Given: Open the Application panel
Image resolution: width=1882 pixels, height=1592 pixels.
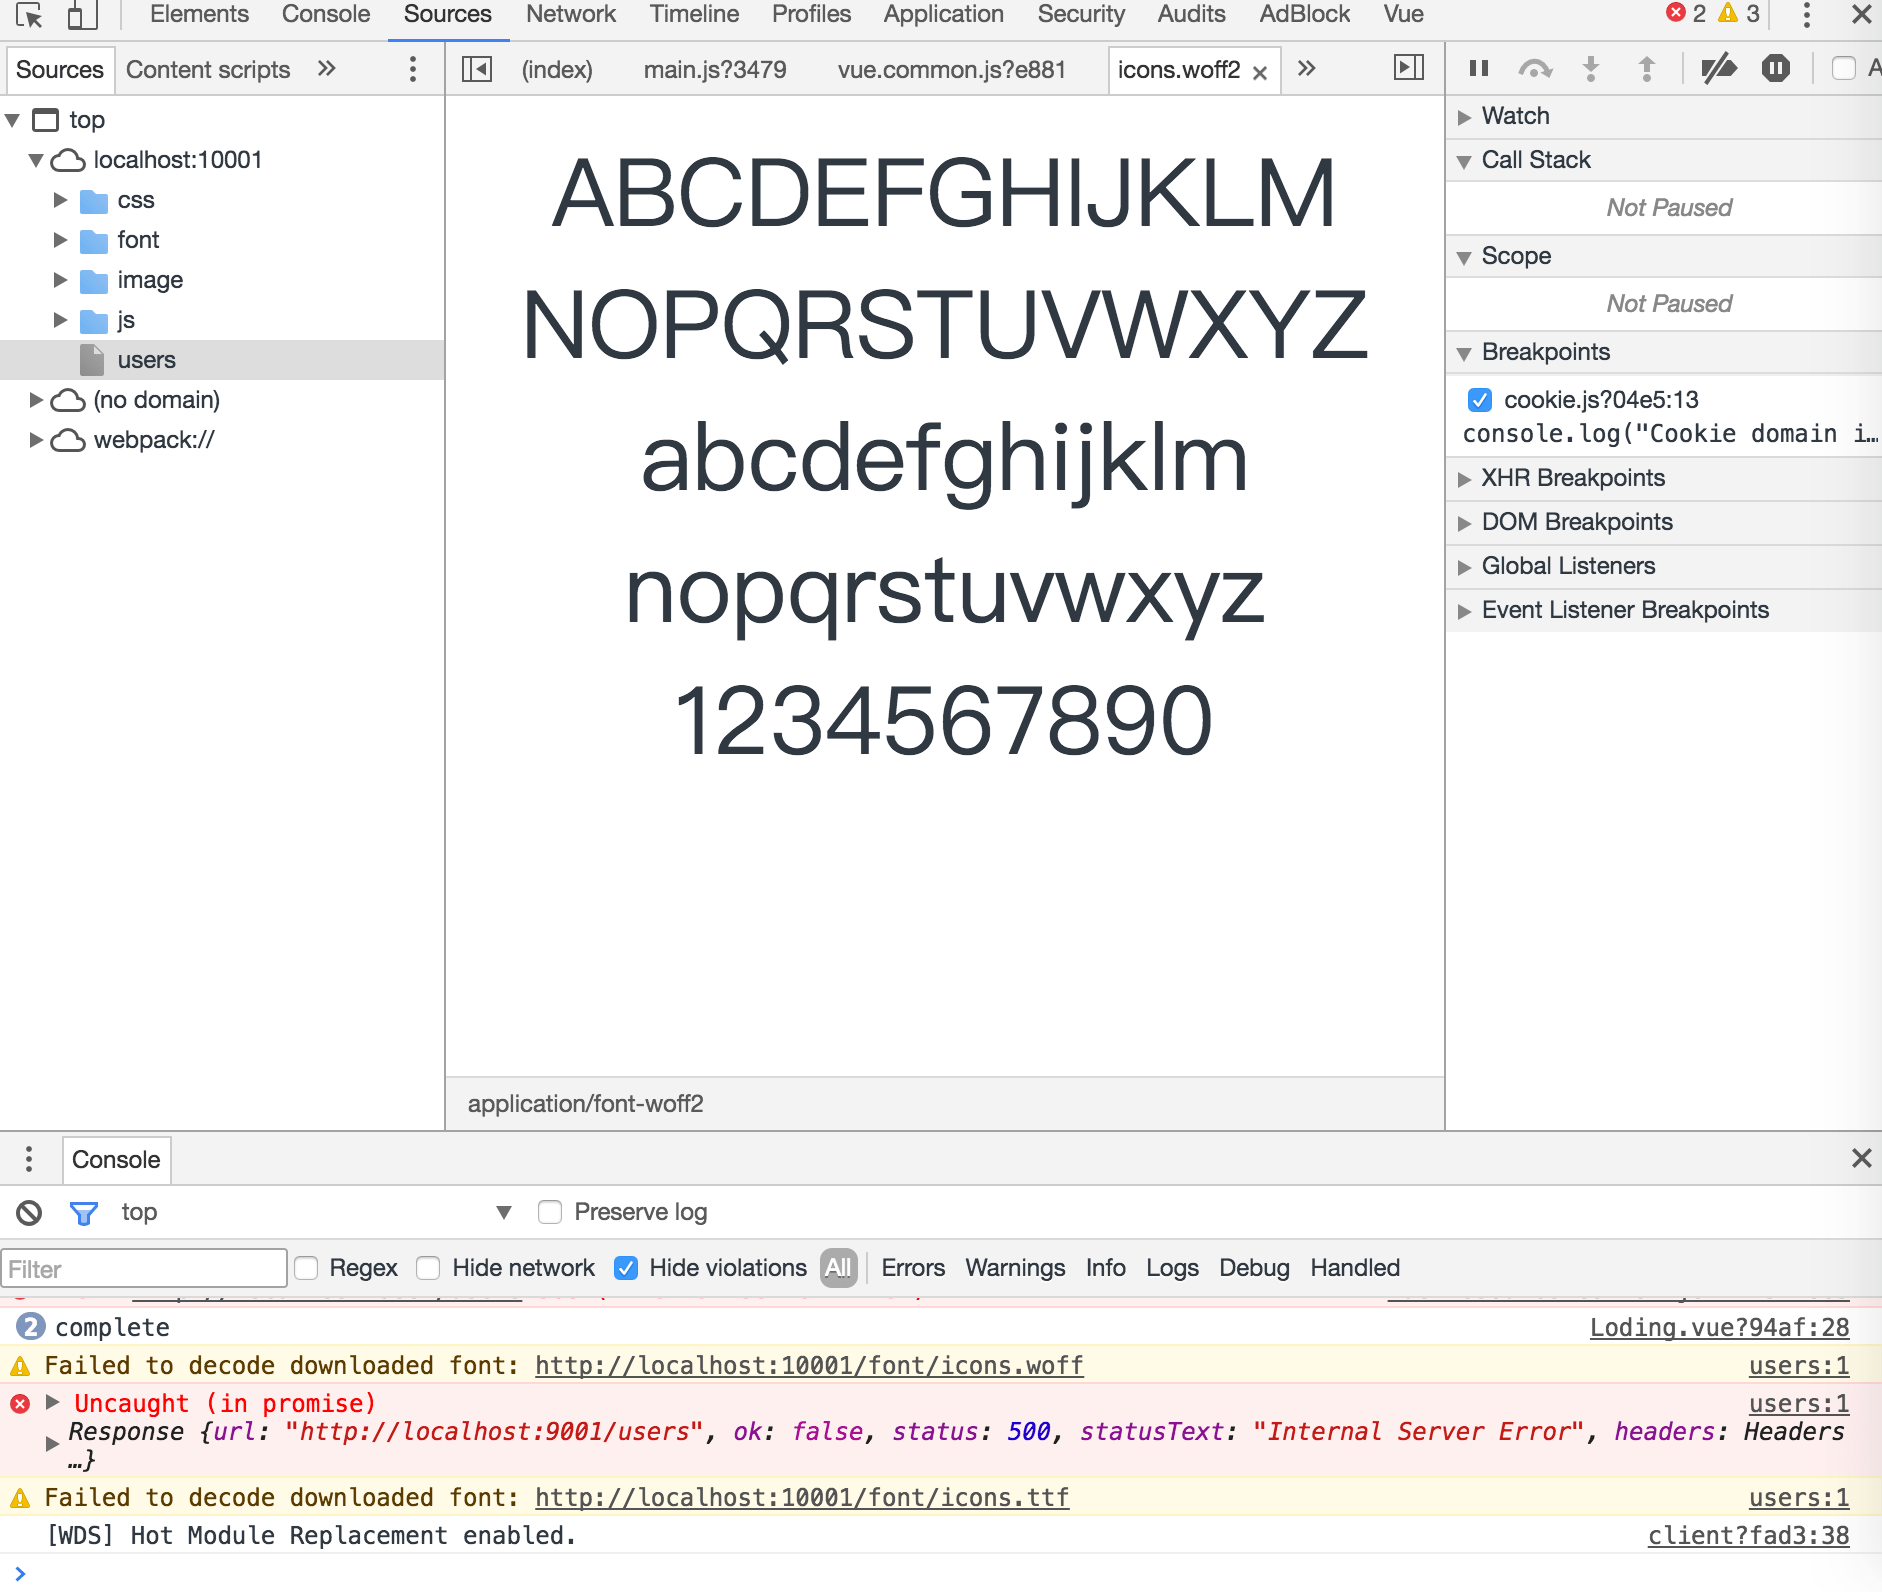Looking at the screenshot, I should (x=943, y=14).
